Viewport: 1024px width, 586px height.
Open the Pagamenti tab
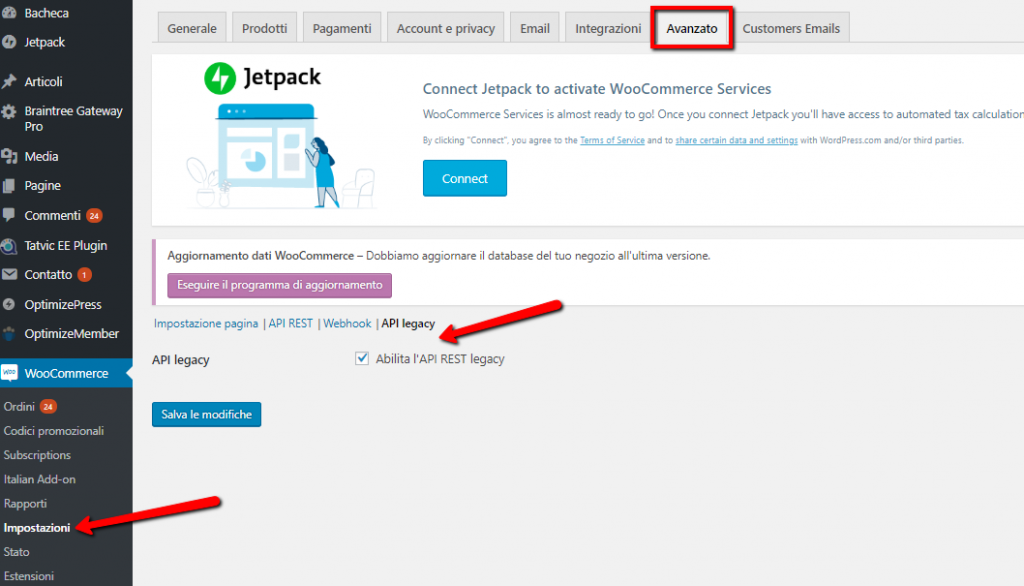click(342, 28)
